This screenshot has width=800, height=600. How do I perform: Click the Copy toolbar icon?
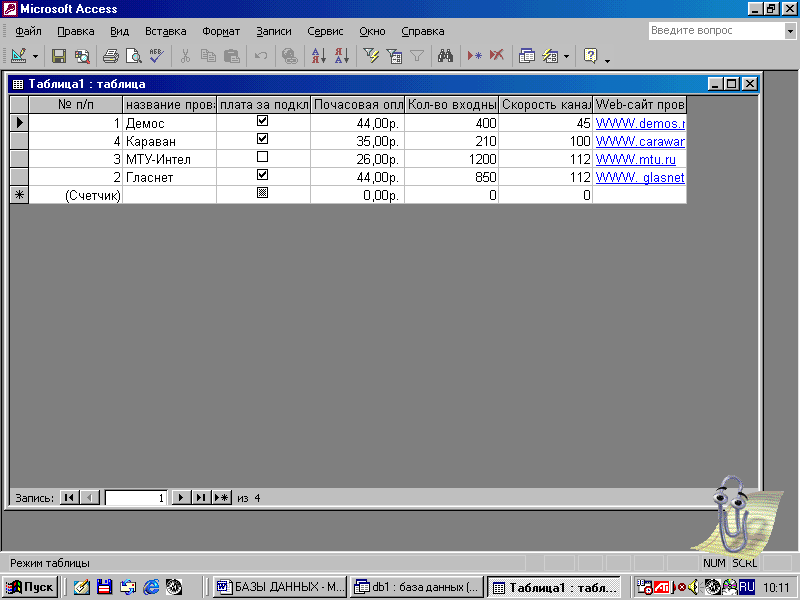pyautogui.click(x=208, y=56)
